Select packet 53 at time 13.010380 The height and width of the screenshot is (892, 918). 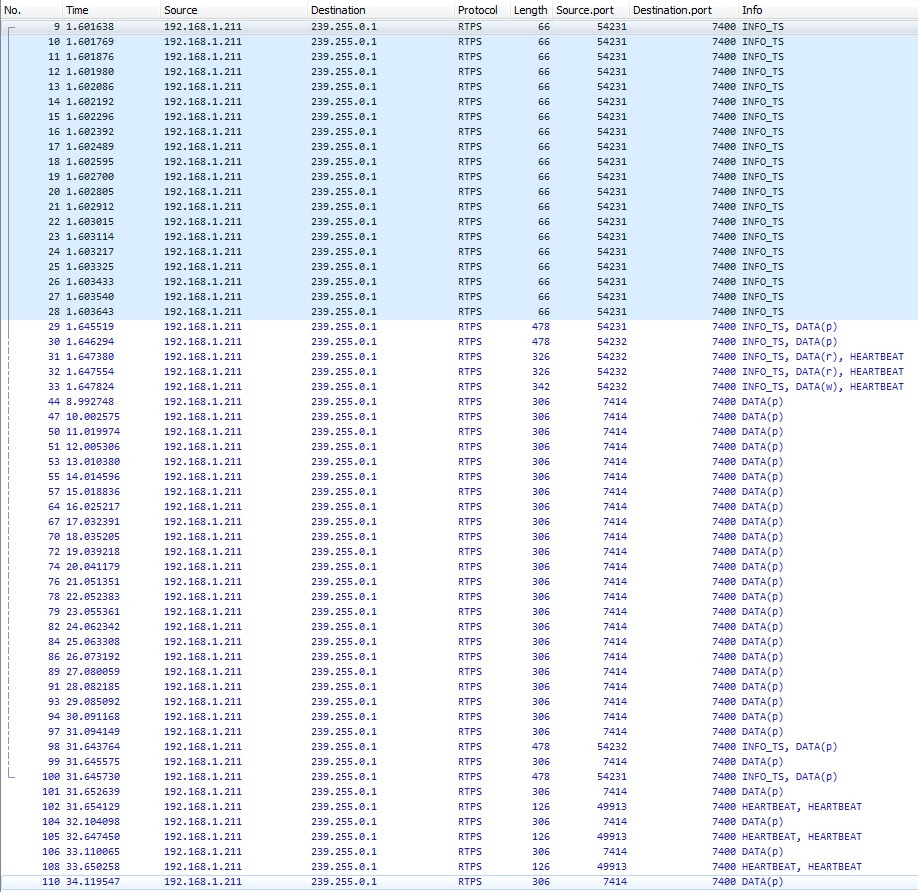pos(459,462)
